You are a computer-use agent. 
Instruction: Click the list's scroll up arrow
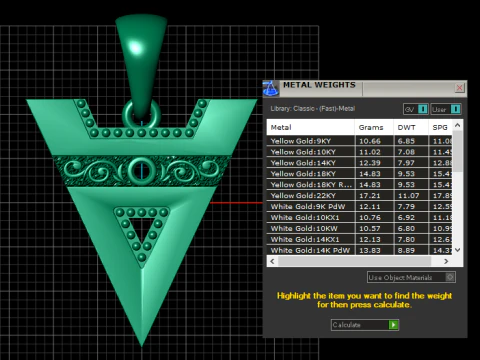point(458,125)
